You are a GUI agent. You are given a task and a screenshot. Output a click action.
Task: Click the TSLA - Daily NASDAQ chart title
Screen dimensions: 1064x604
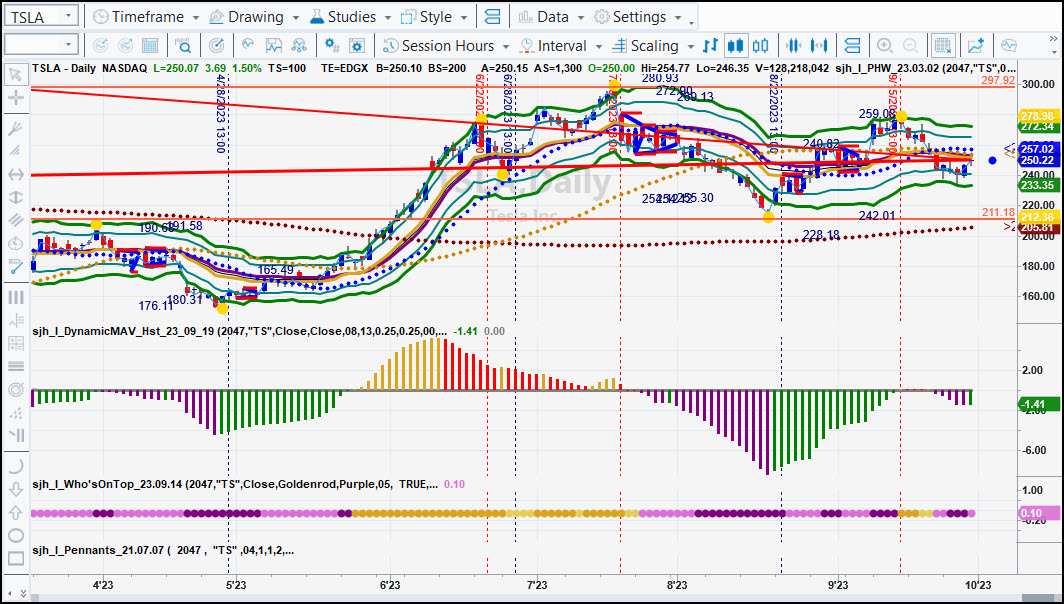coord(90,68)
